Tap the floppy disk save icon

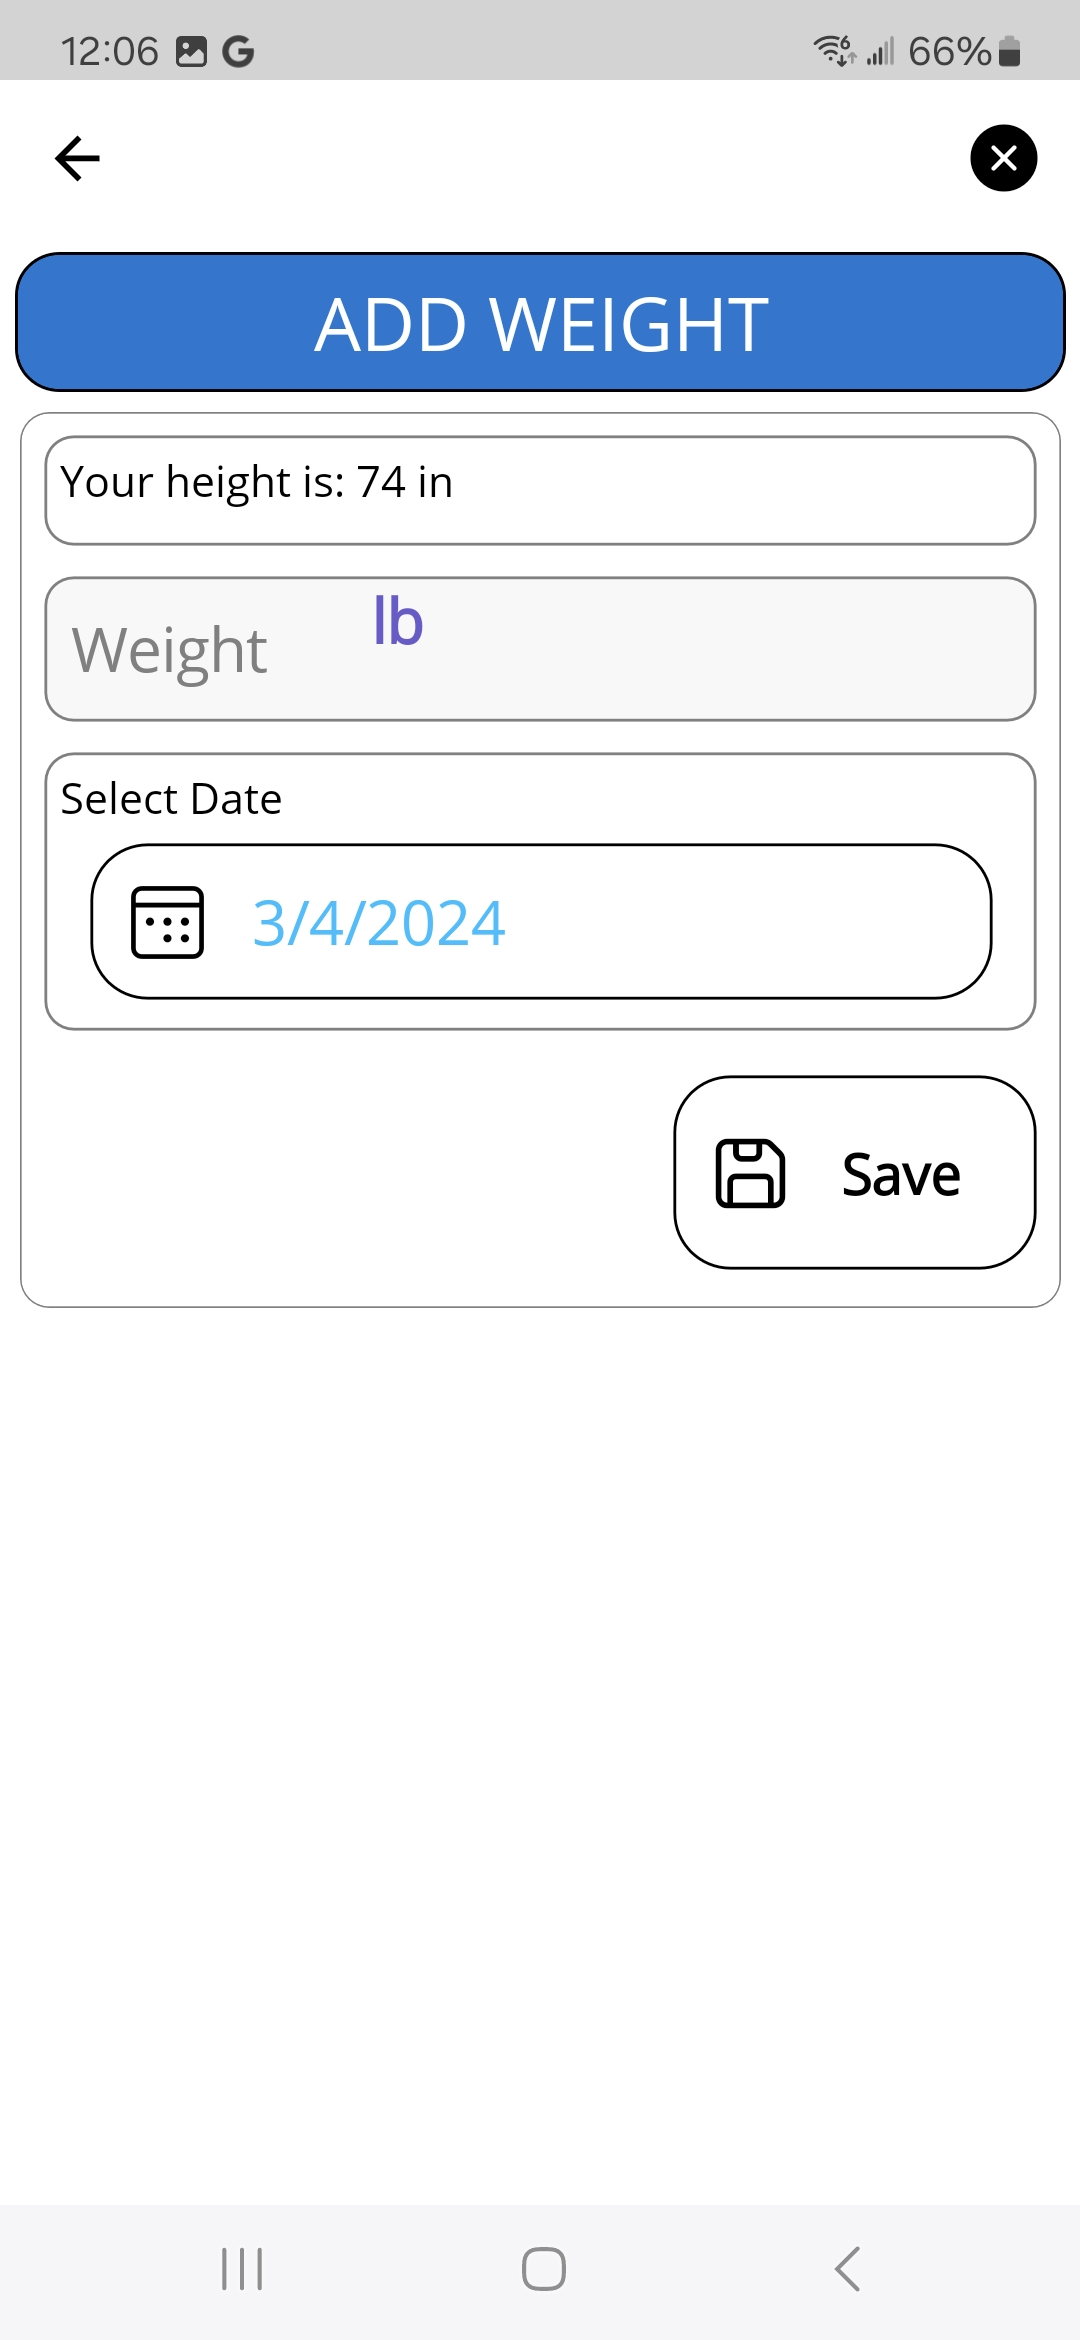point(750,1173)
